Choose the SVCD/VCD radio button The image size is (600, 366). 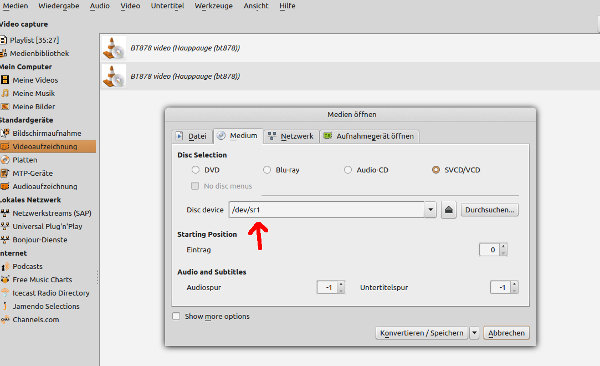click(x=435, y=170)
